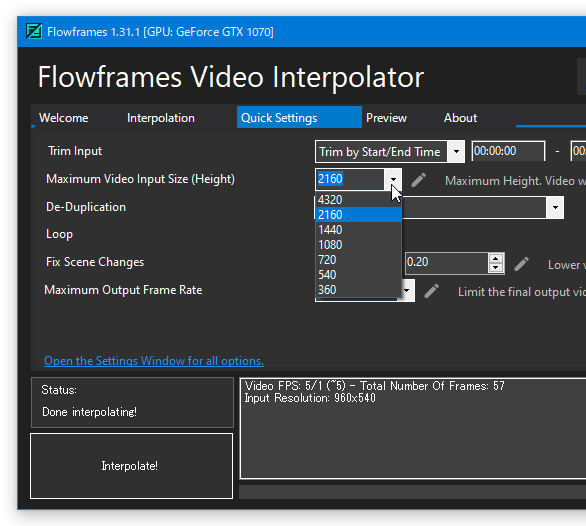Screen dimensions: 586x526
Task: Decrease scene change threshold with down arrow
Action: (x=496, y=268)
